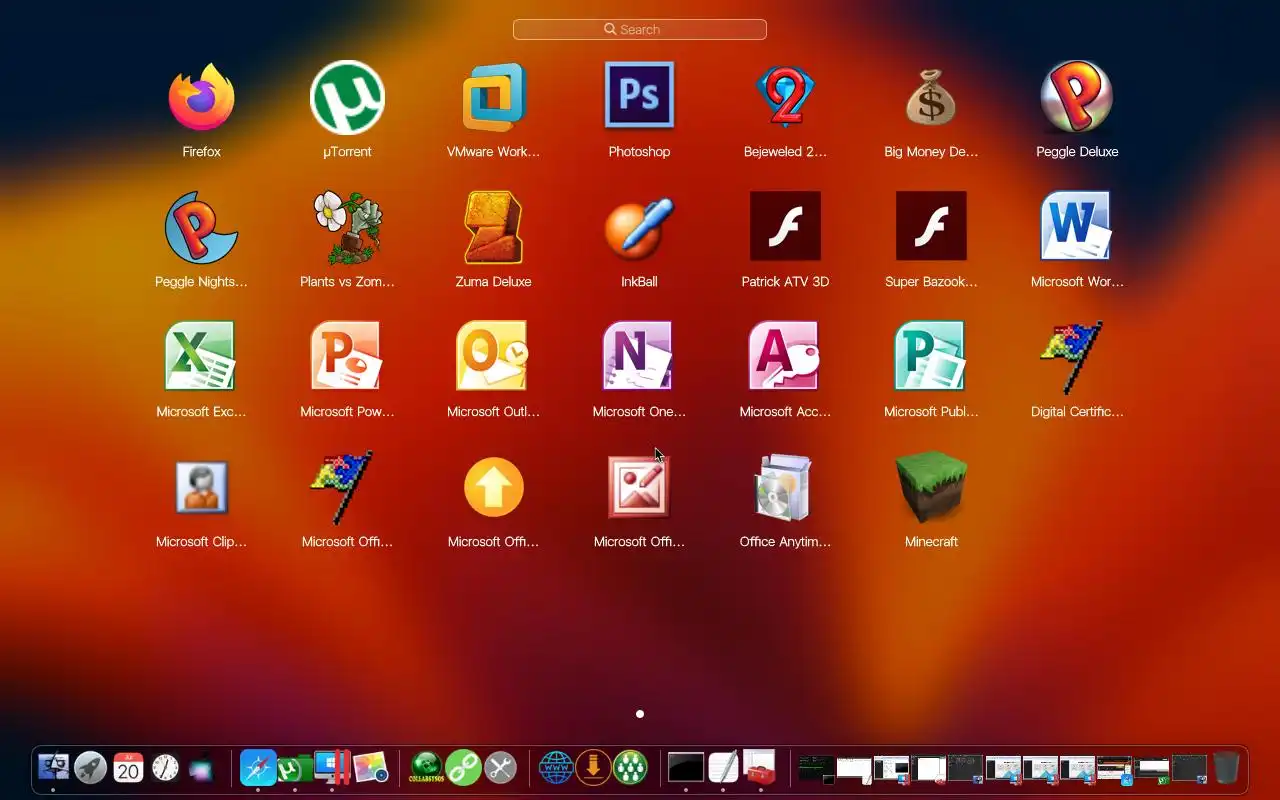Open the Photos/Preview icon in dock
The width and height of the screenshot is (1280, 800).
(x=369, y=768)
